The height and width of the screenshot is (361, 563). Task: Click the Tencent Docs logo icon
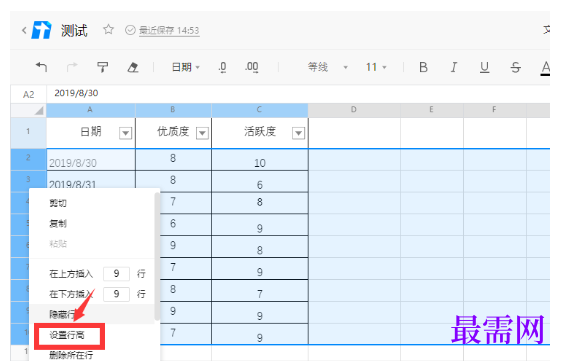pyautogui.click(x=42, y=30)
